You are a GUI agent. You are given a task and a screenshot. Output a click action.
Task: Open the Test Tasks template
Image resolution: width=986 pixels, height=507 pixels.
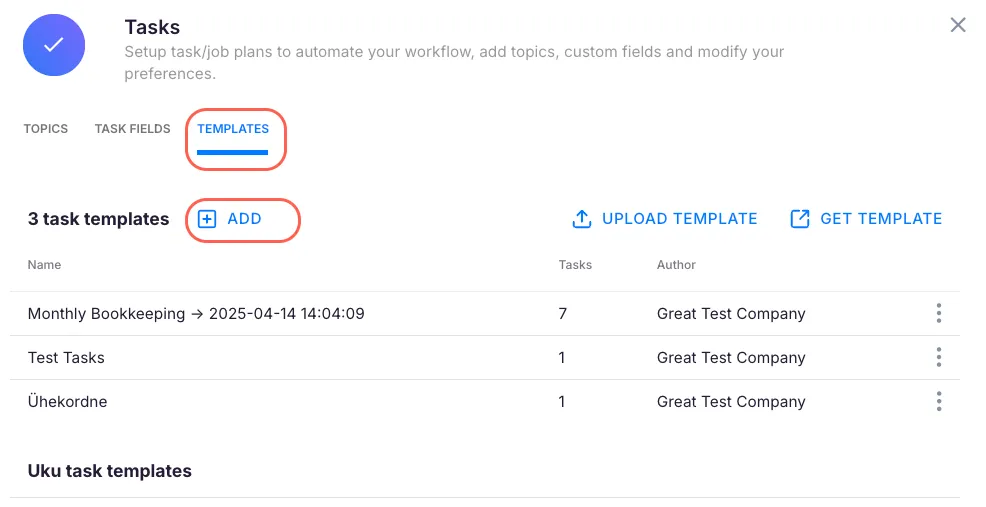point(66,358)
